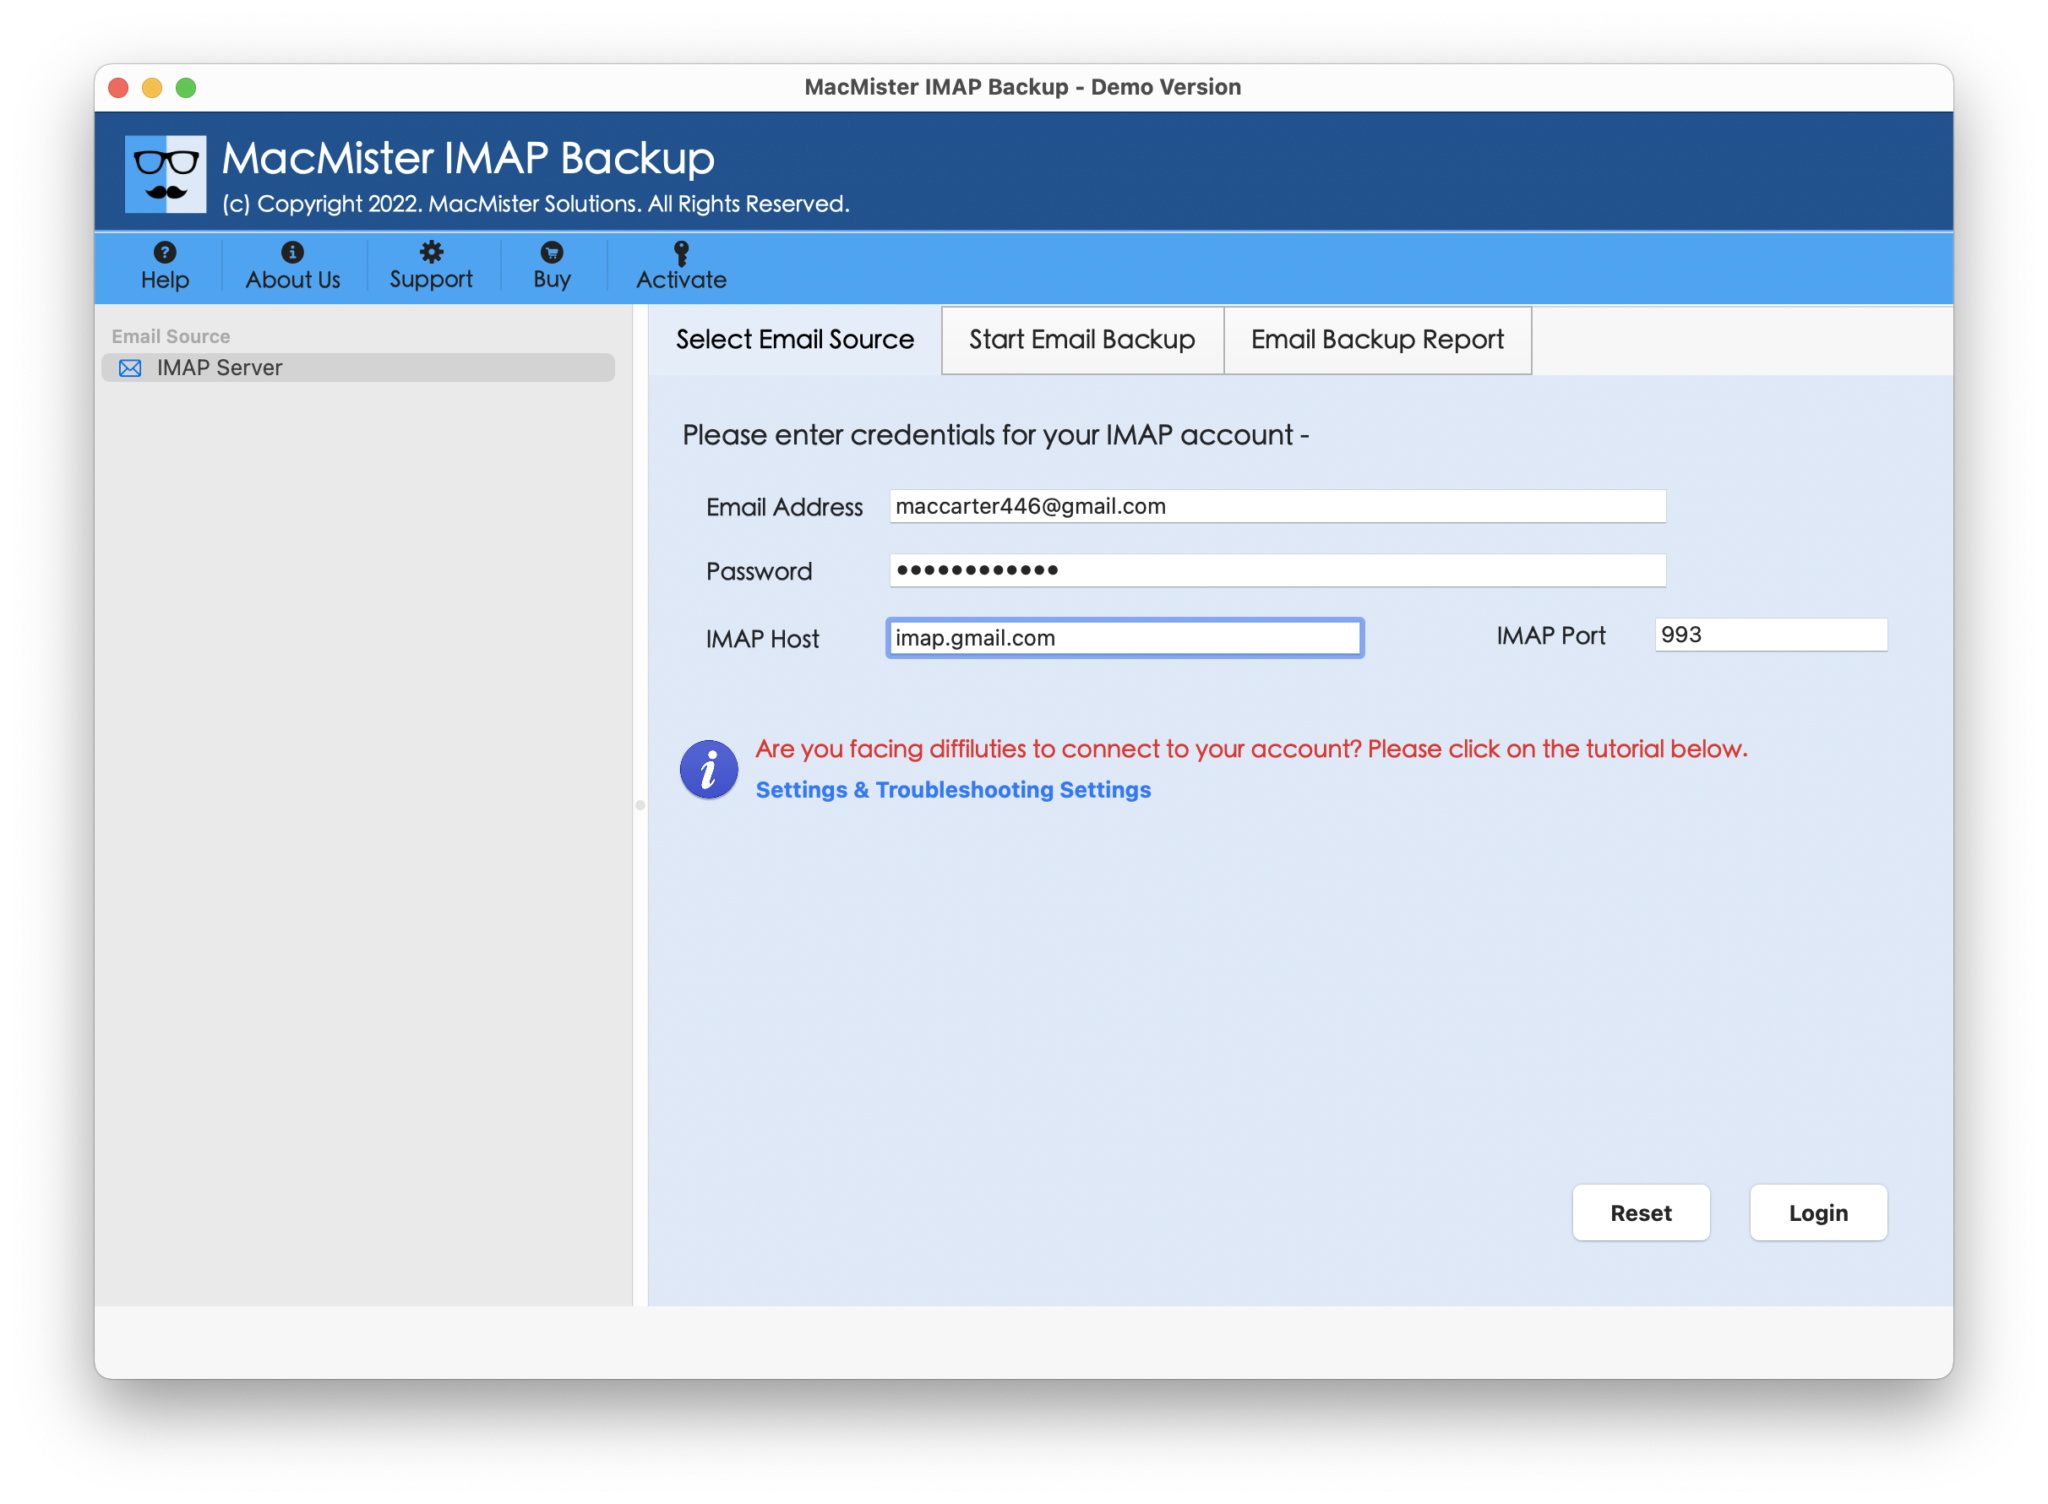Viewport: 2048px width, 1504px height.
Task: Select the Support gear icon
Action: pyautogui.click(x=430, y=252)
